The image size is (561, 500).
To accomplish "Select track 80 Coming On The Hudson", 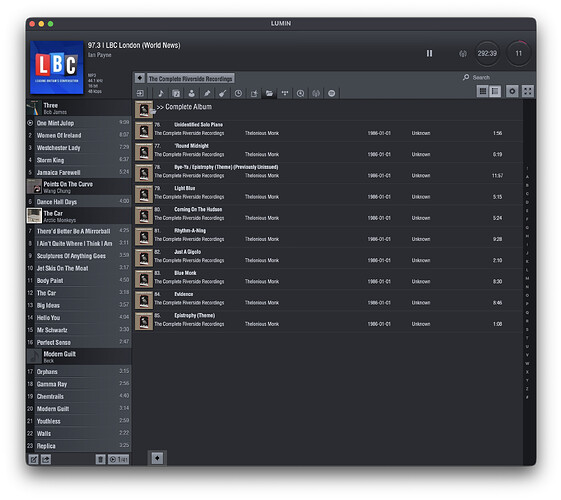I will (x=328, y=214).
